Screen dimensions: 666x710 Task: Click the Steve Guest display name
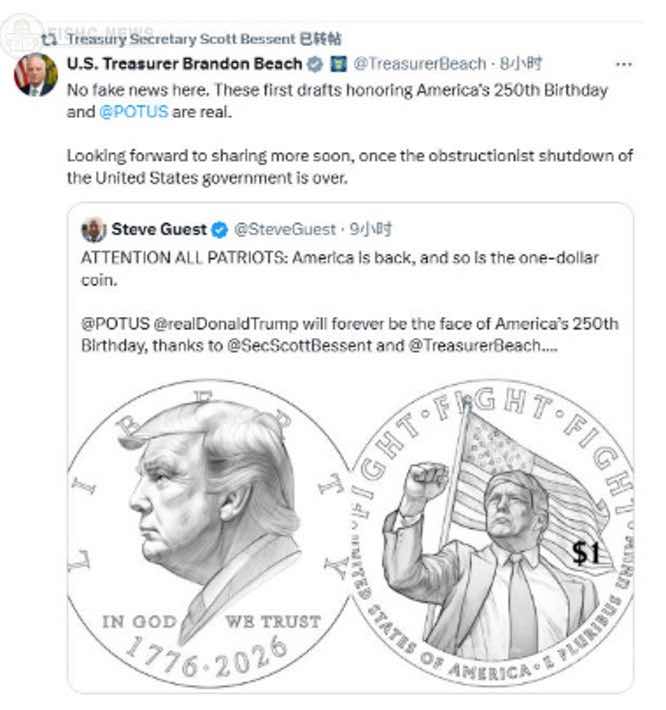pyautogui.click(x=159, y=230)
